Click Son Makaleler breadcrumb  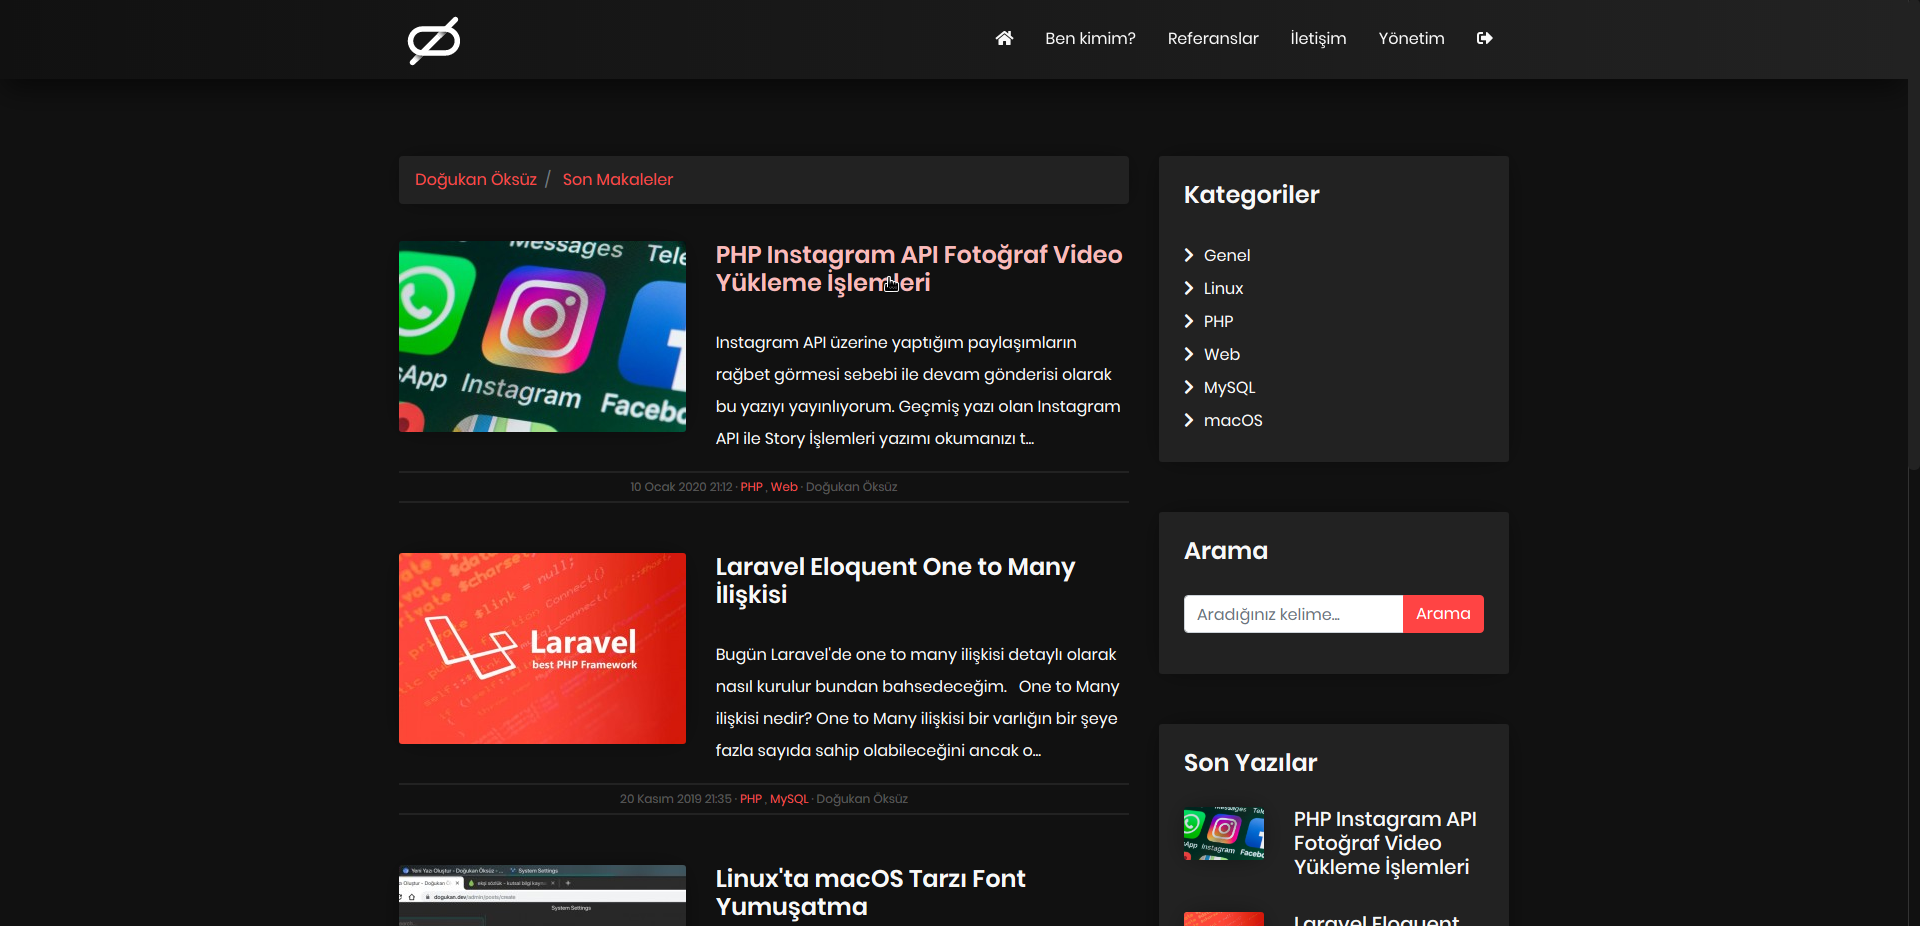(x=618, y=180)
